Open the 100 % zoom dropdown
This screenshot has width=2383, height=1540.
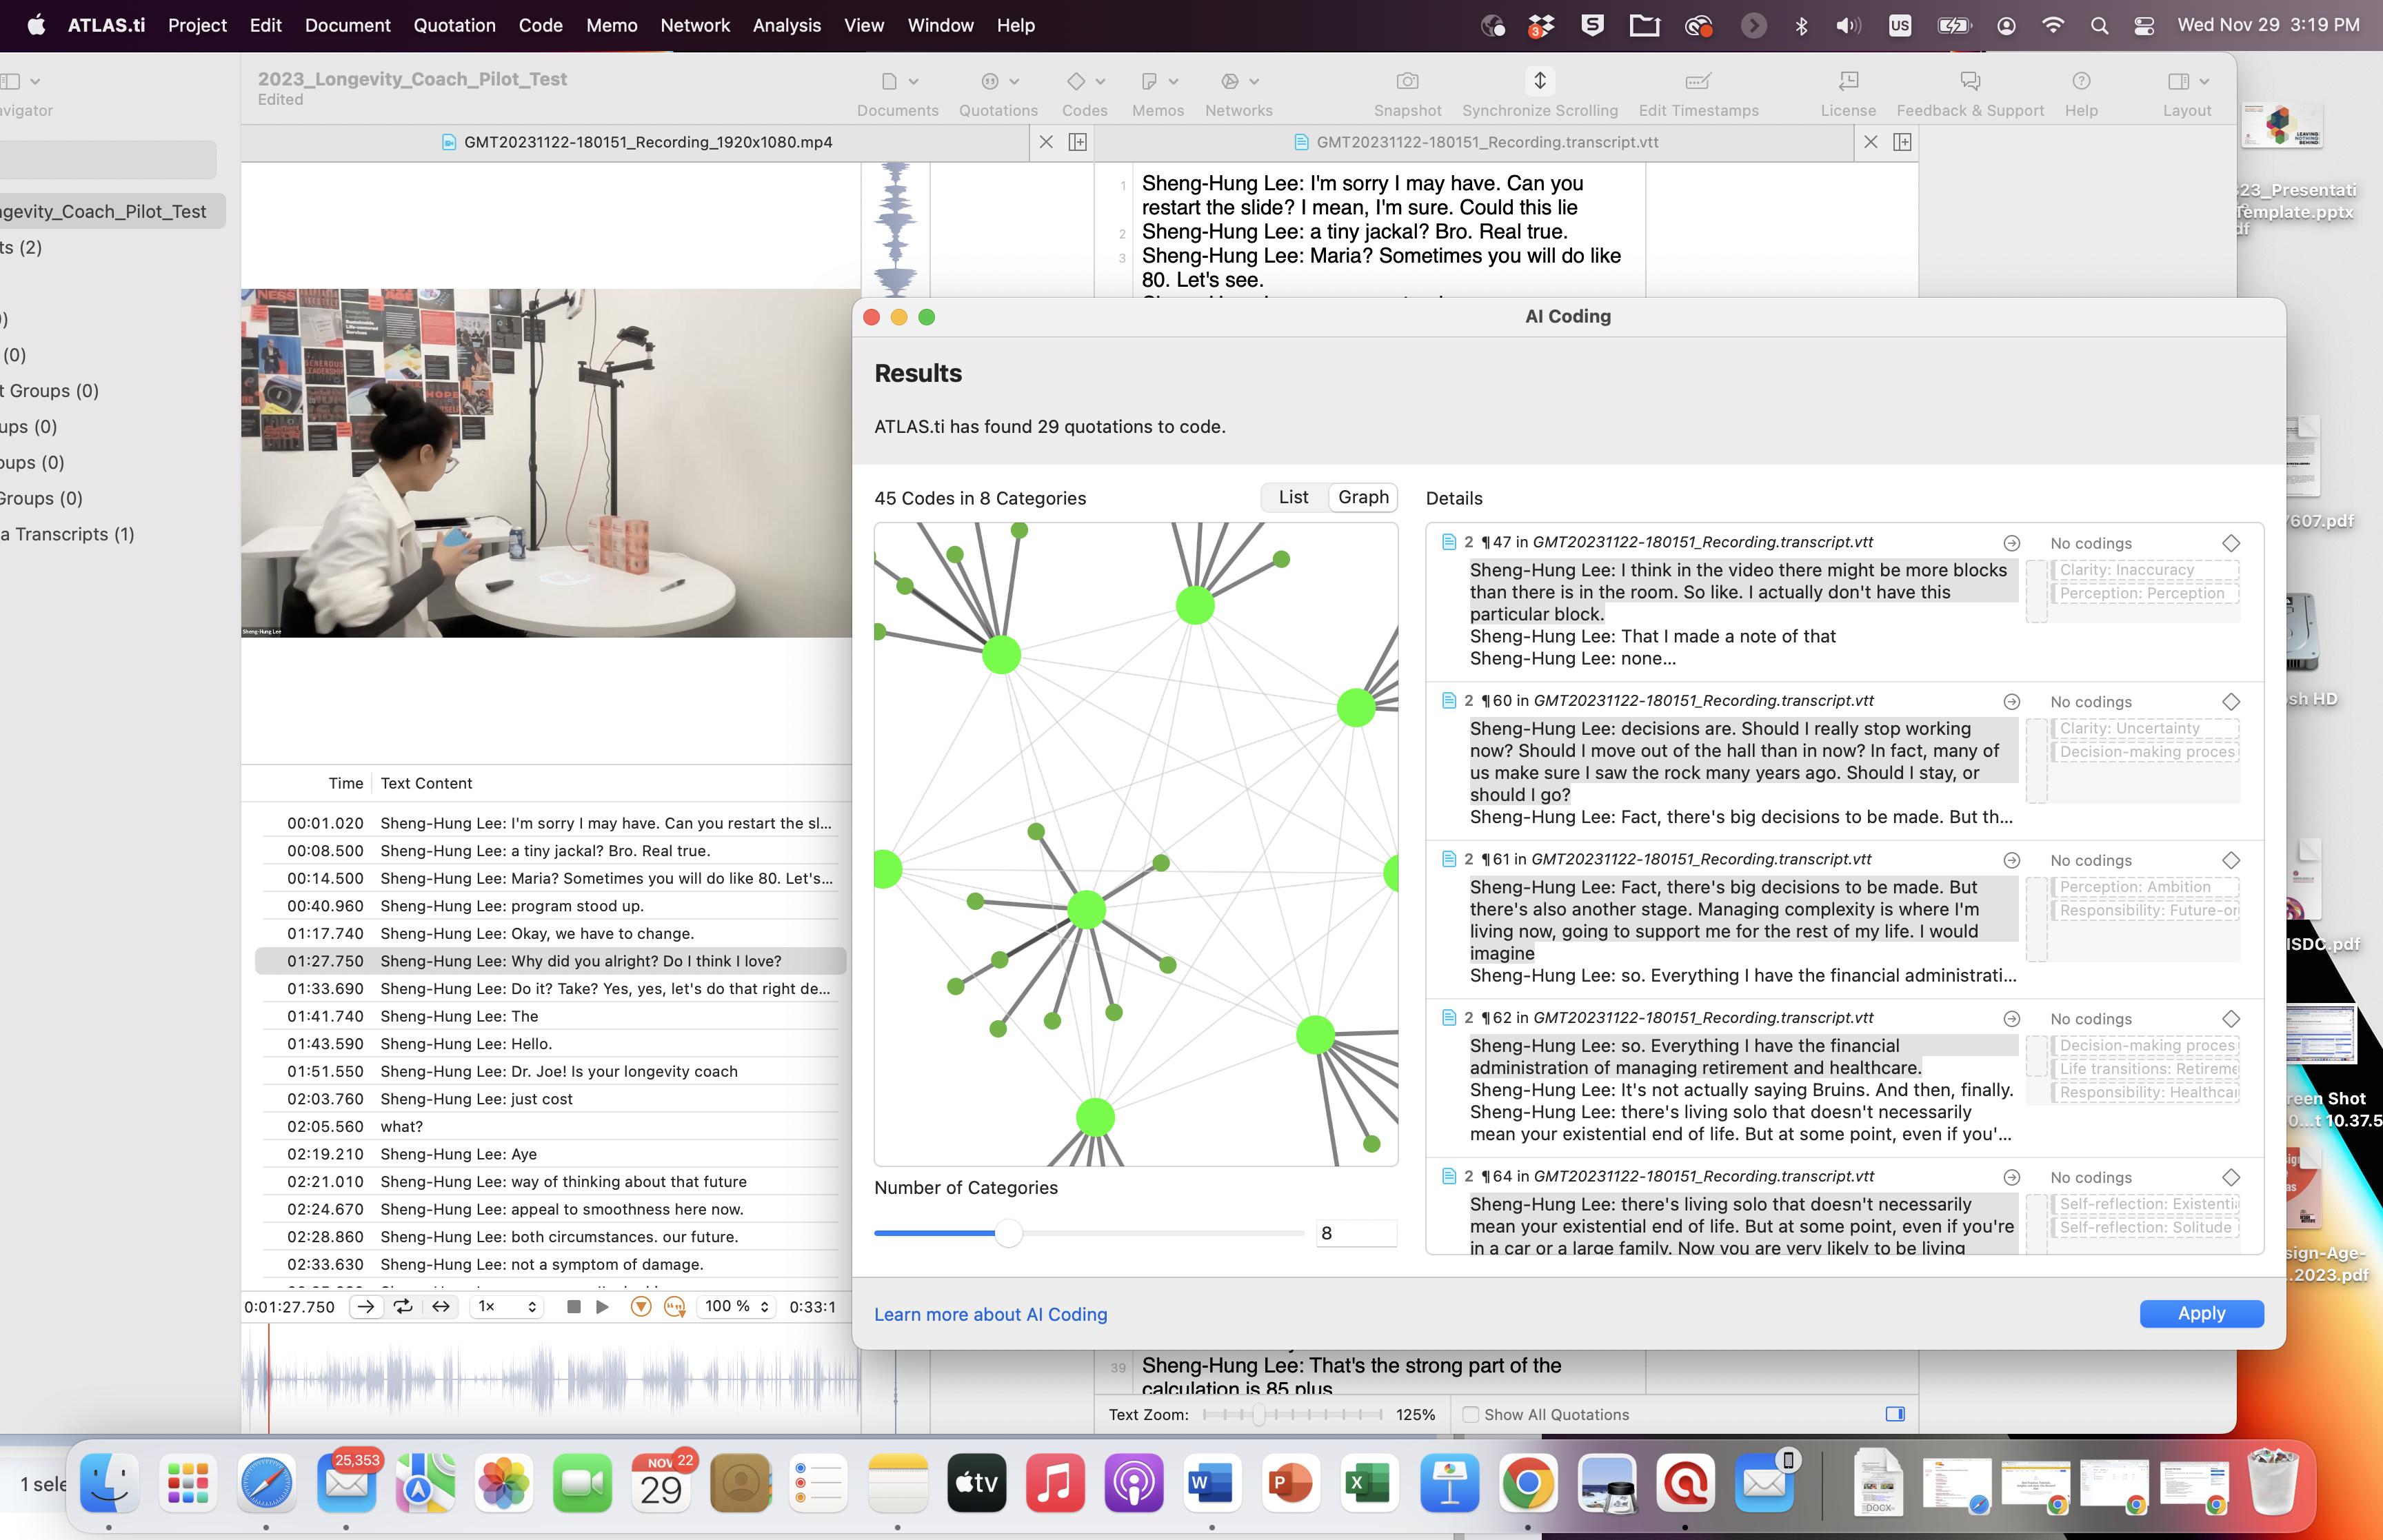(x=736, y=1306)
